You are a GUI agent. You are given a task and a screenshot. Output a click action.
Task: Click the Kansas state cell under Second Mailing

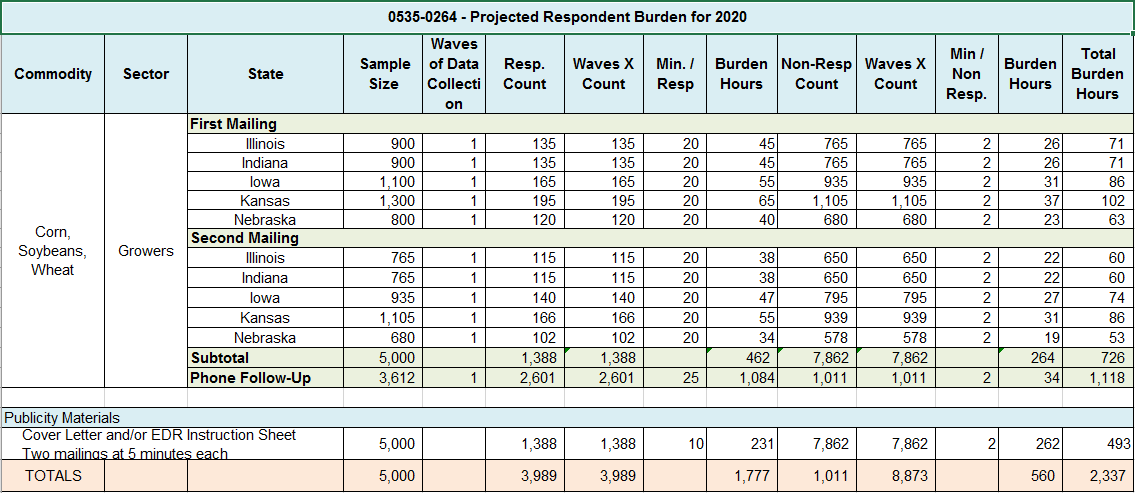point(265,317)
